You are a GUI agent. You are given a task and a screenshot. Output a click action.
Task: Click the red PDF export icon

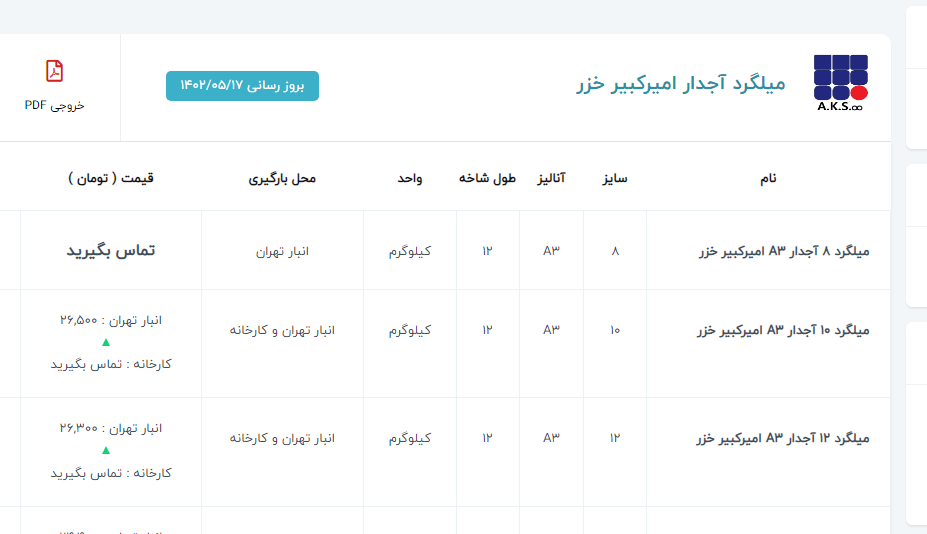(55, 71)
